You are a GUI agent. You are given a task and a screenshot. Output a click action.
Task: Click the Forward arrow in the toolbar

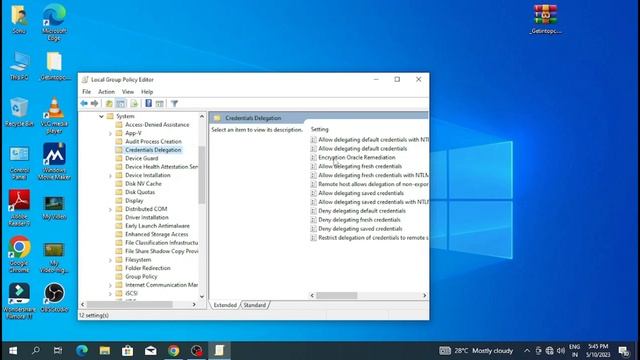(94, 104)
